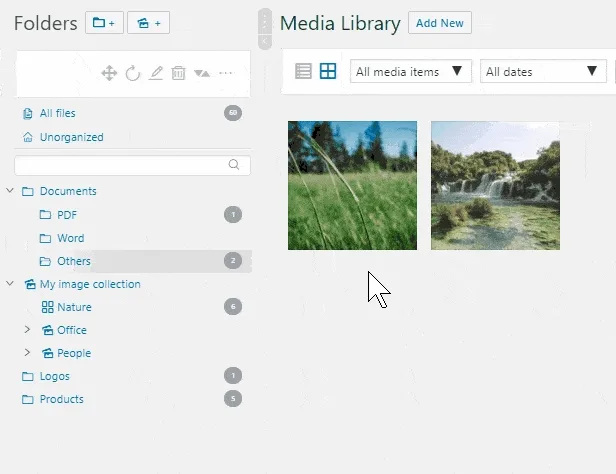Expand the Office collection

click(28, 330)
